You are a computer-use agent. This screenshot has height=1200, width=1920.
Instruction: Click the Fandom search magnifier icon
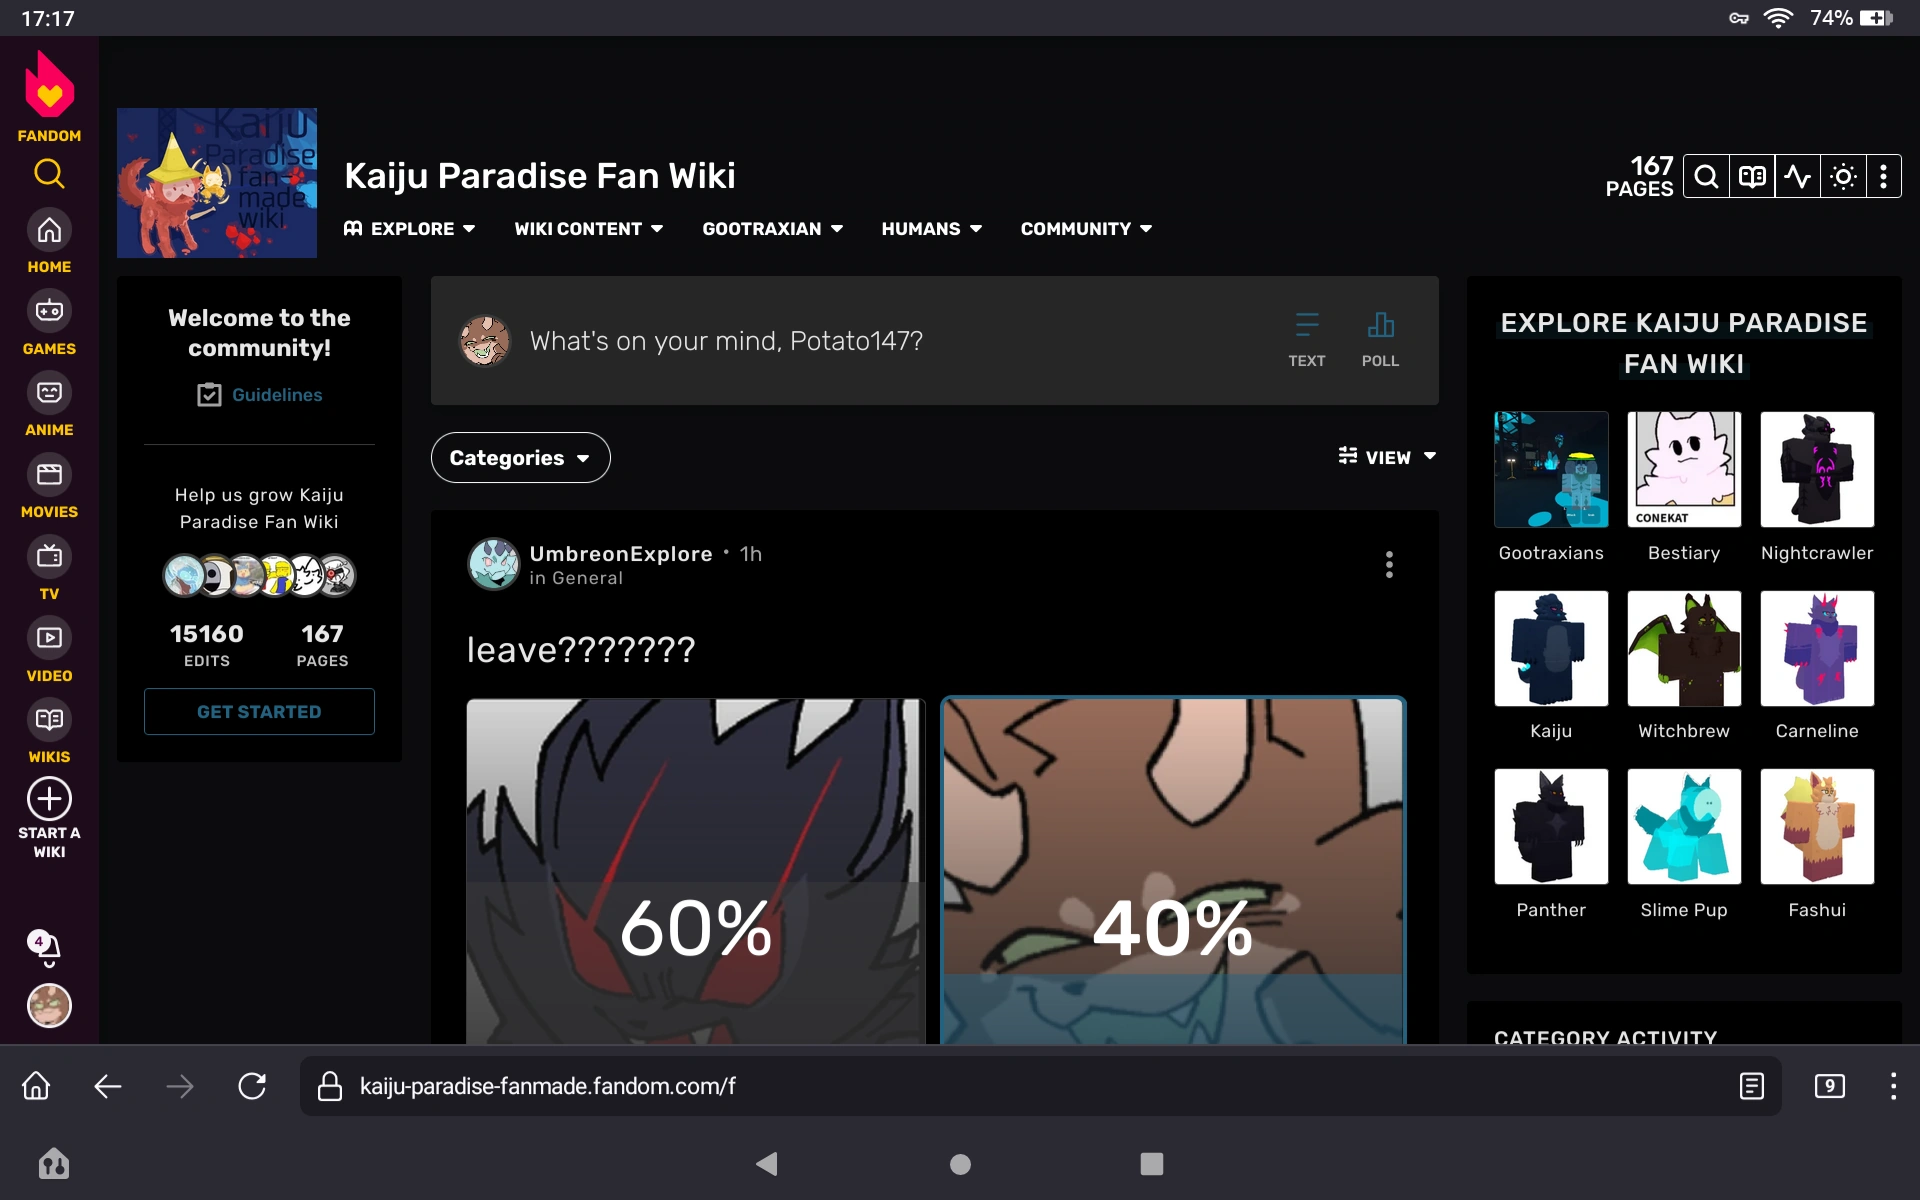click(x=49, y=174)
